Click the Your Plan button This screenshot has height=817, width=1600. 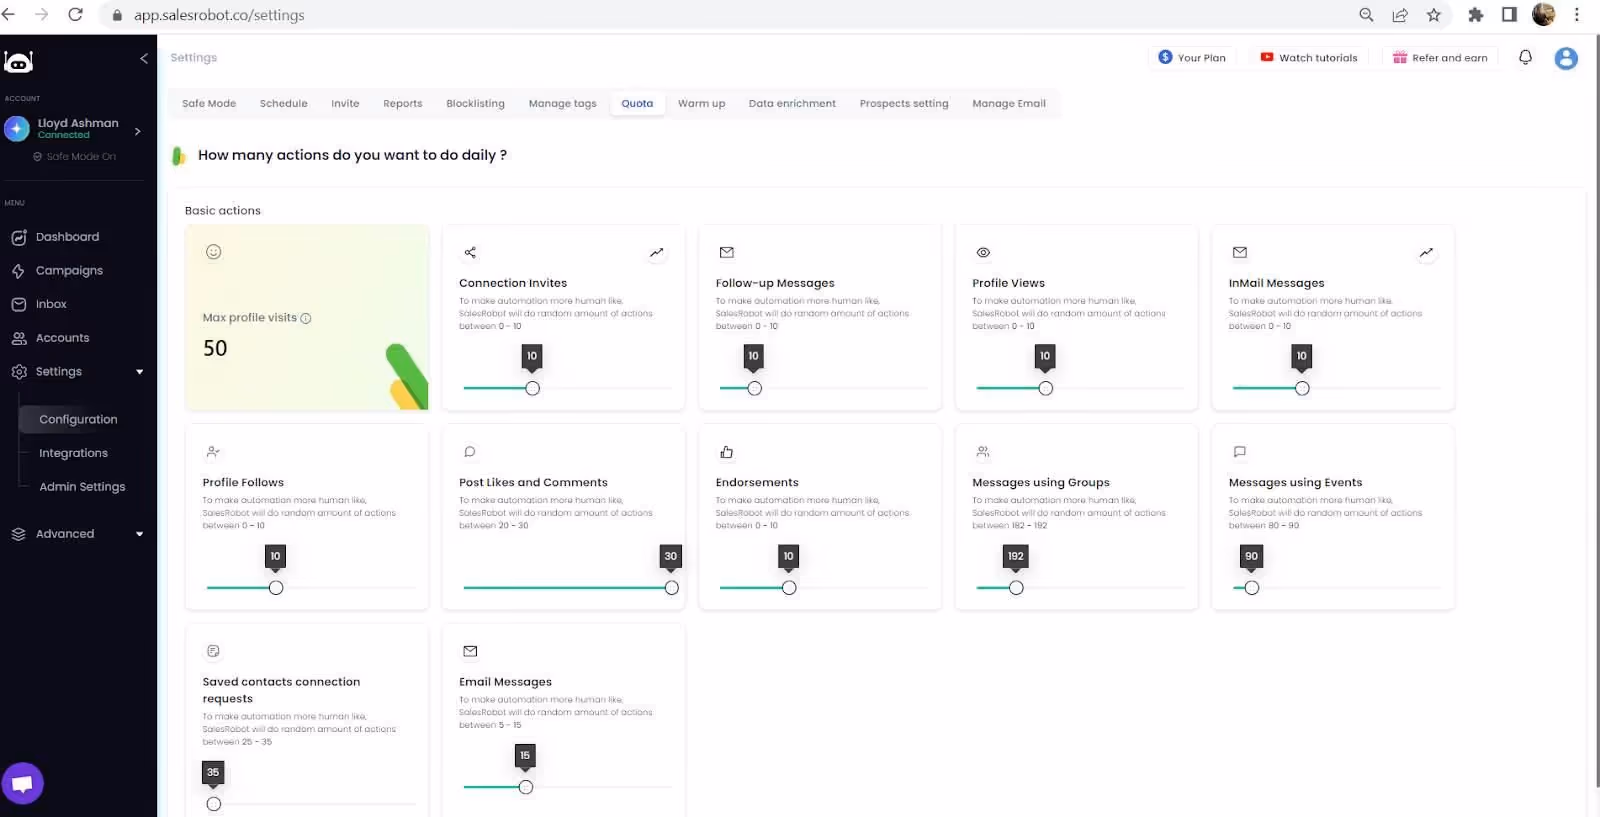point(1192,57)
